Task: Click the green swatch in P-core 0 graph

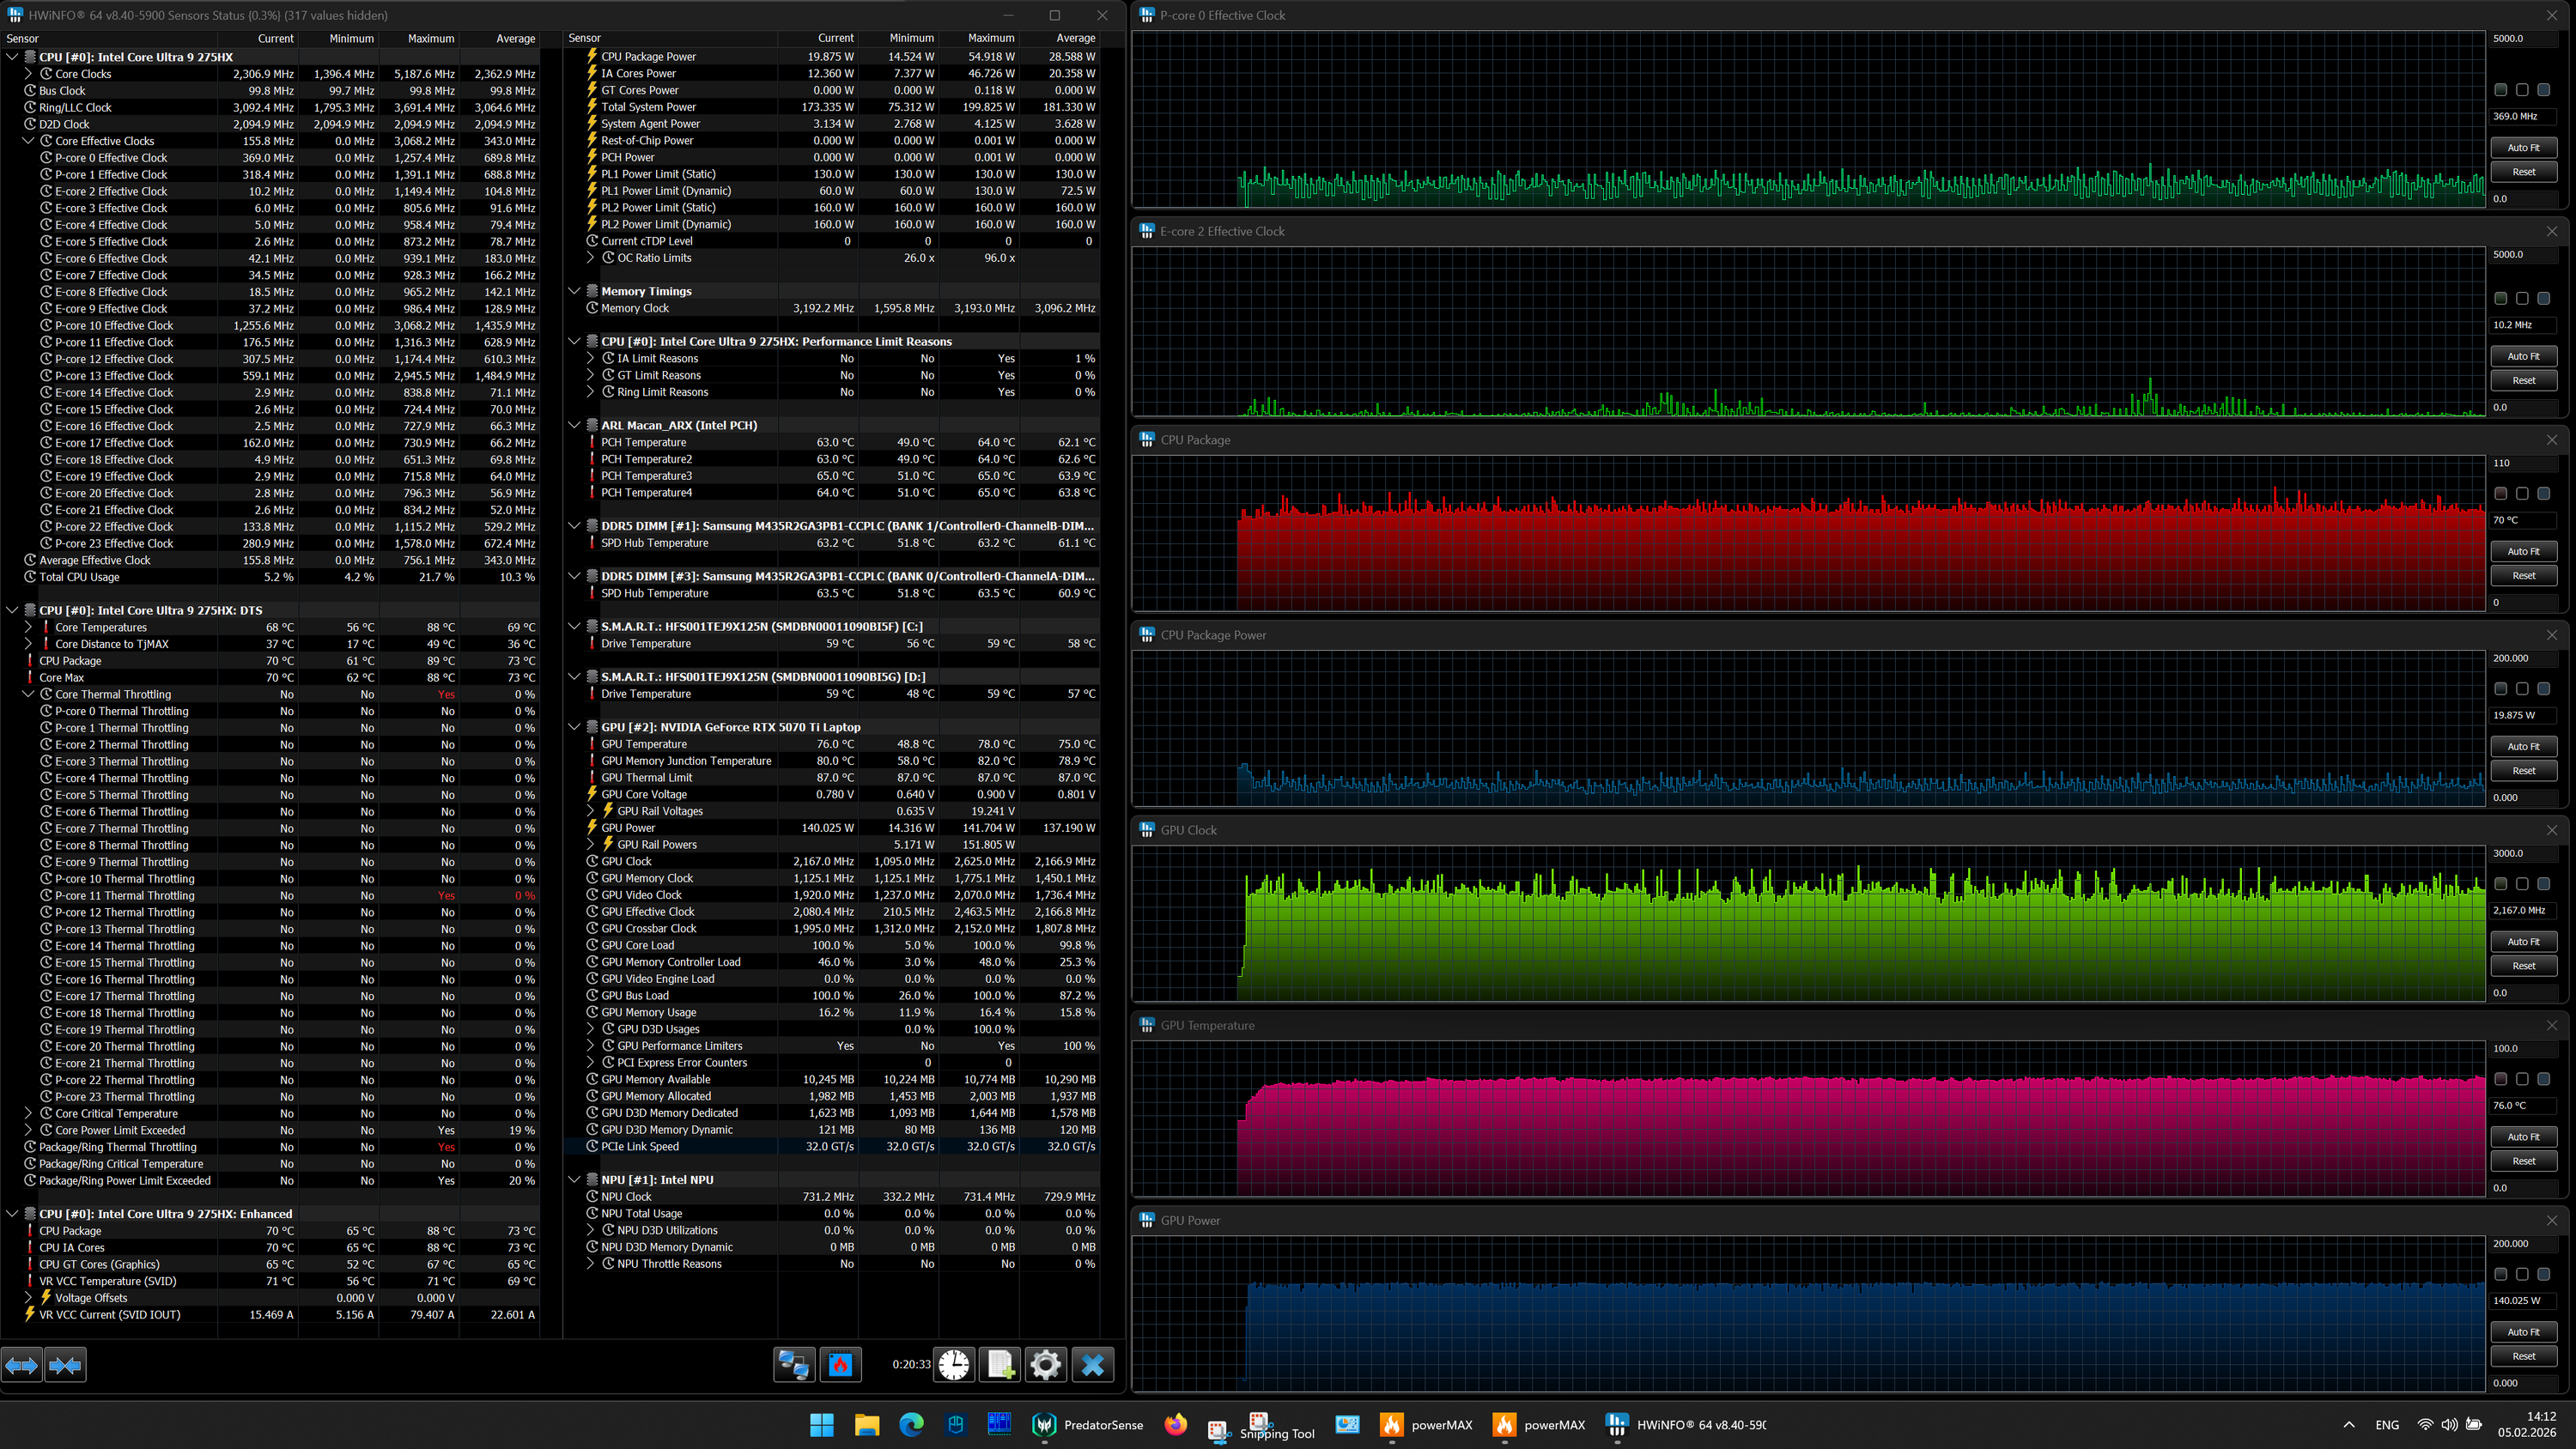Action: point(2501,90)
